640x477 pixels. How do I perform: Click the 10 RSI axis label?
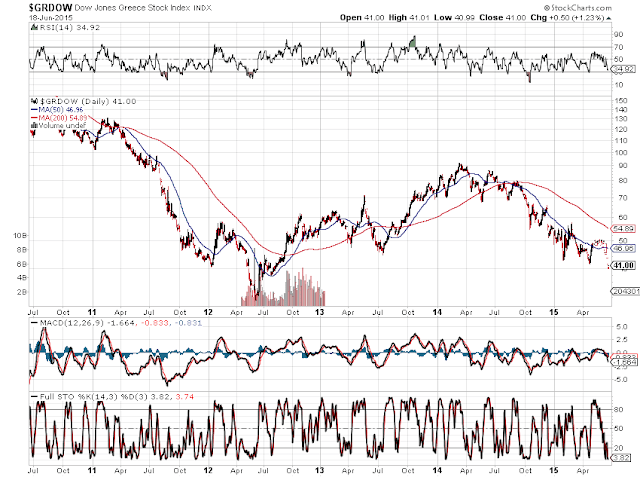coord(619,85)
